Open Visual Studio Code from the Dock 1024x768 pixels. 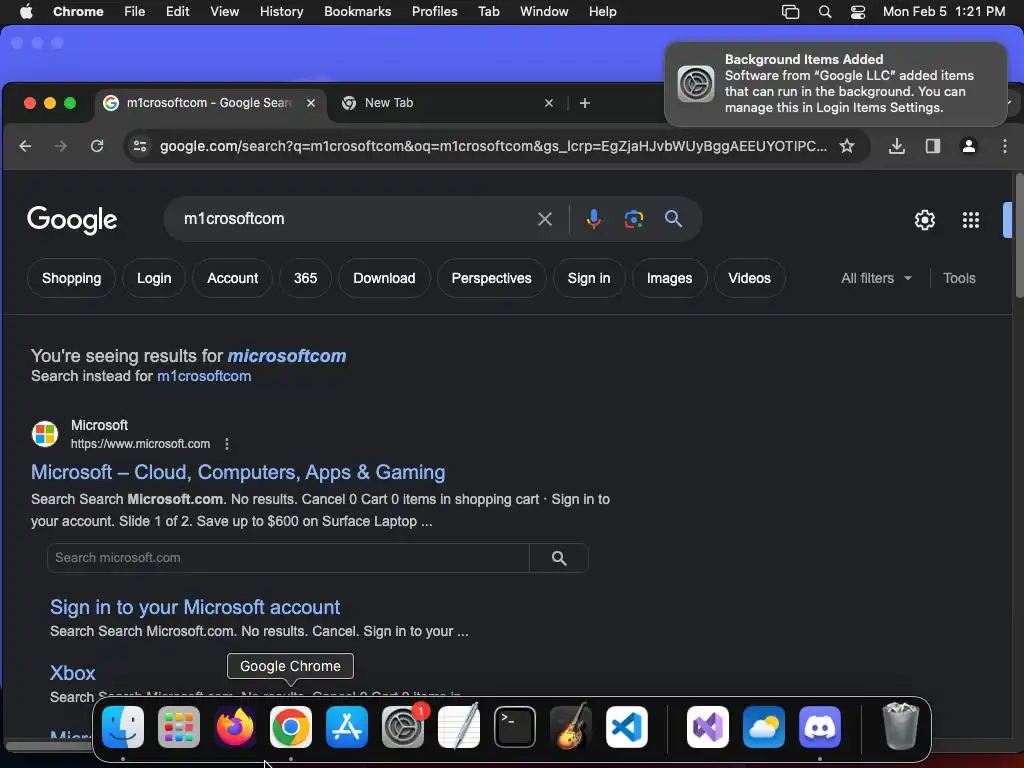tap(626, 727)
